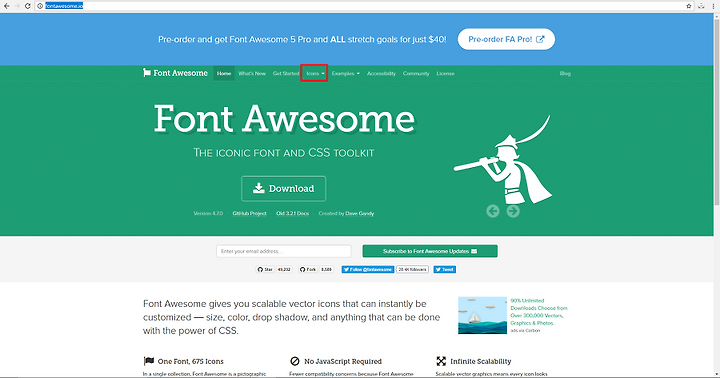Click the GitHub Star button
Screen dimensions: 720x378
[265, 270]
